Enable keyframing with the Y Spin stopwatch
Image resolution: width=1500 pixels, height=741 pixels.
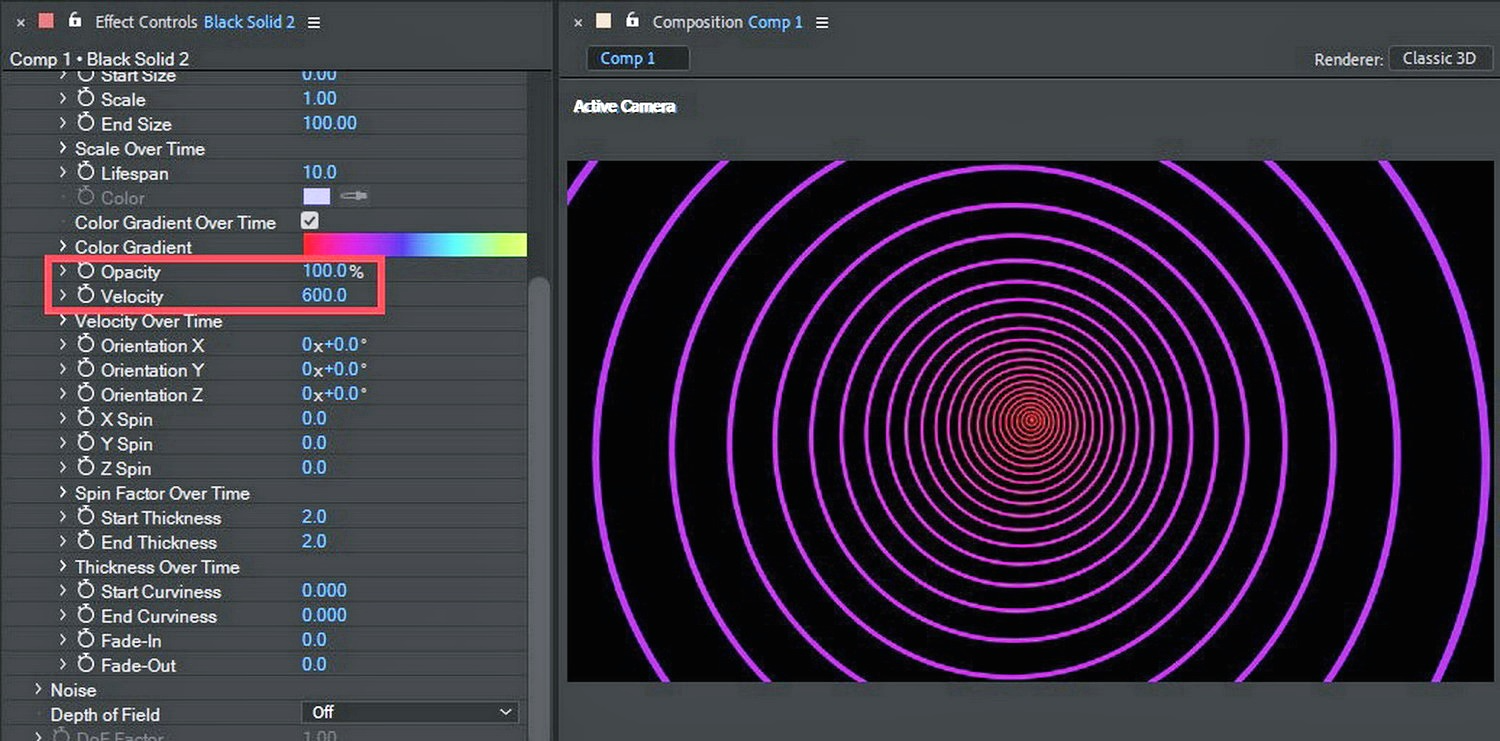pyautogui.click(x=86, y=443)
